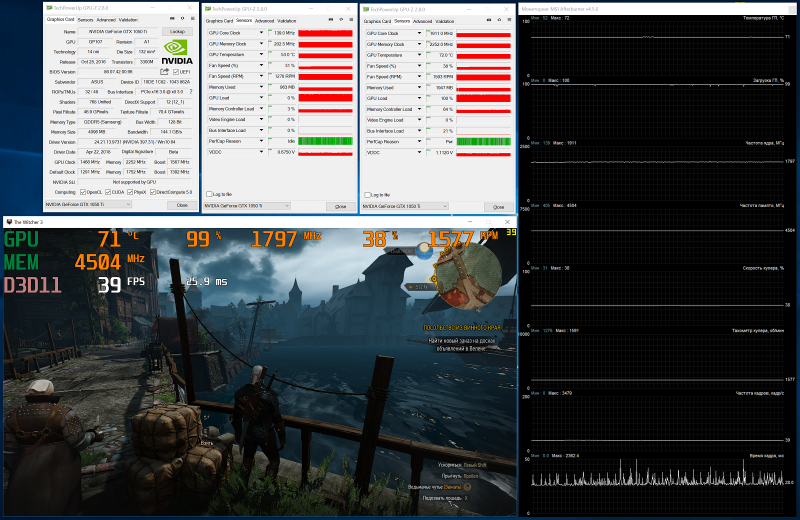Click the Bus Interface question mark icon
Image resolution: width=800 pixels, height=520 pixels.
(189, 91)
